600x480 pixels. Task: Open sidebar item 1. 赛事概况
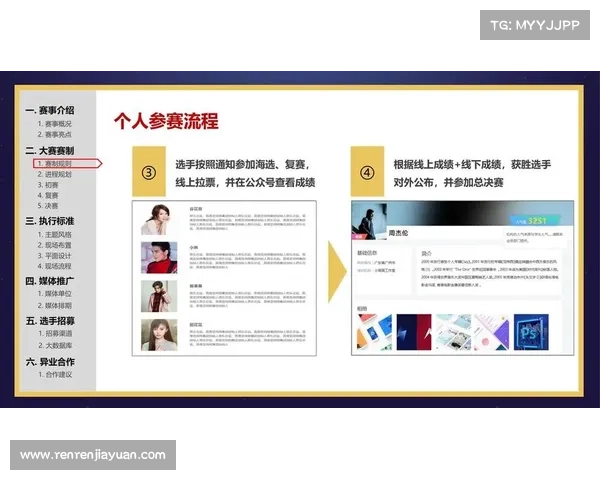(x=54, y=124)
